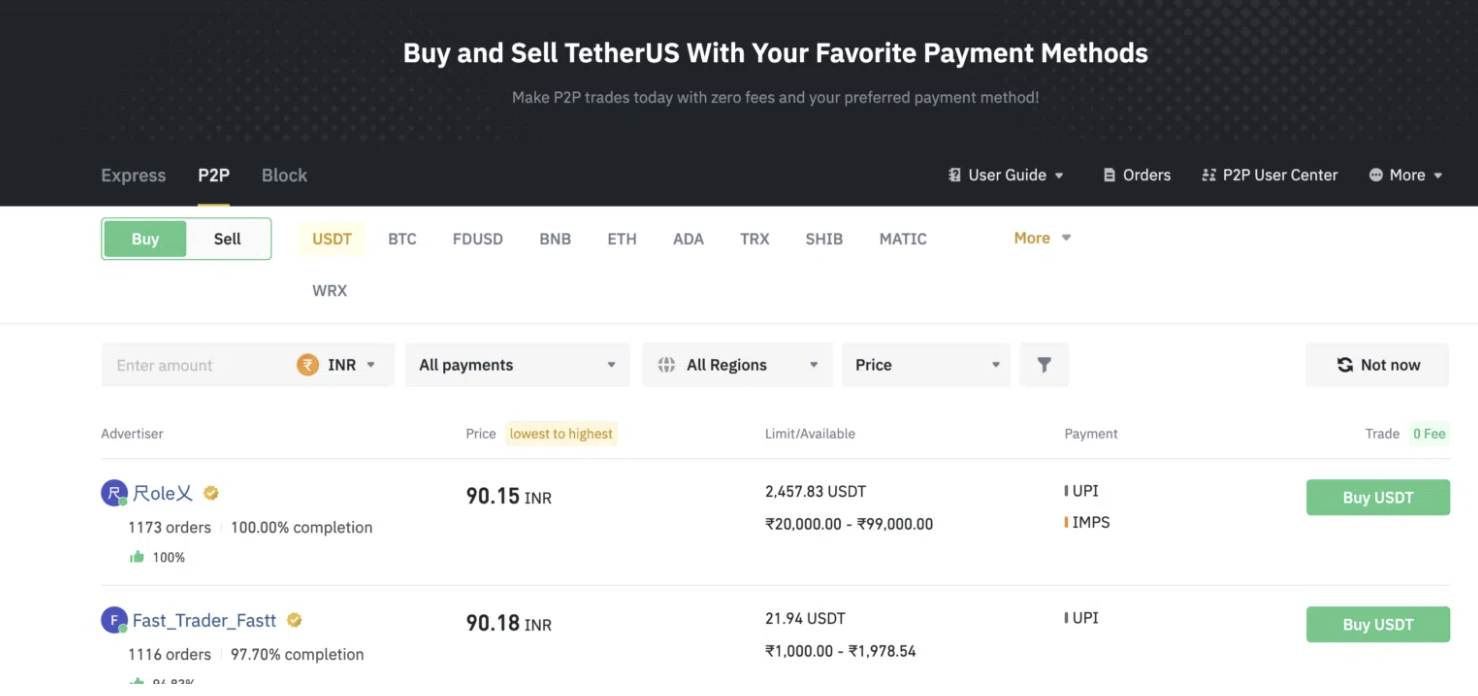Click the funnel filter icon
Image resolution: width=1478 pixels, height=696 pixels.
pyautogui.click(x=1044, y=365)
